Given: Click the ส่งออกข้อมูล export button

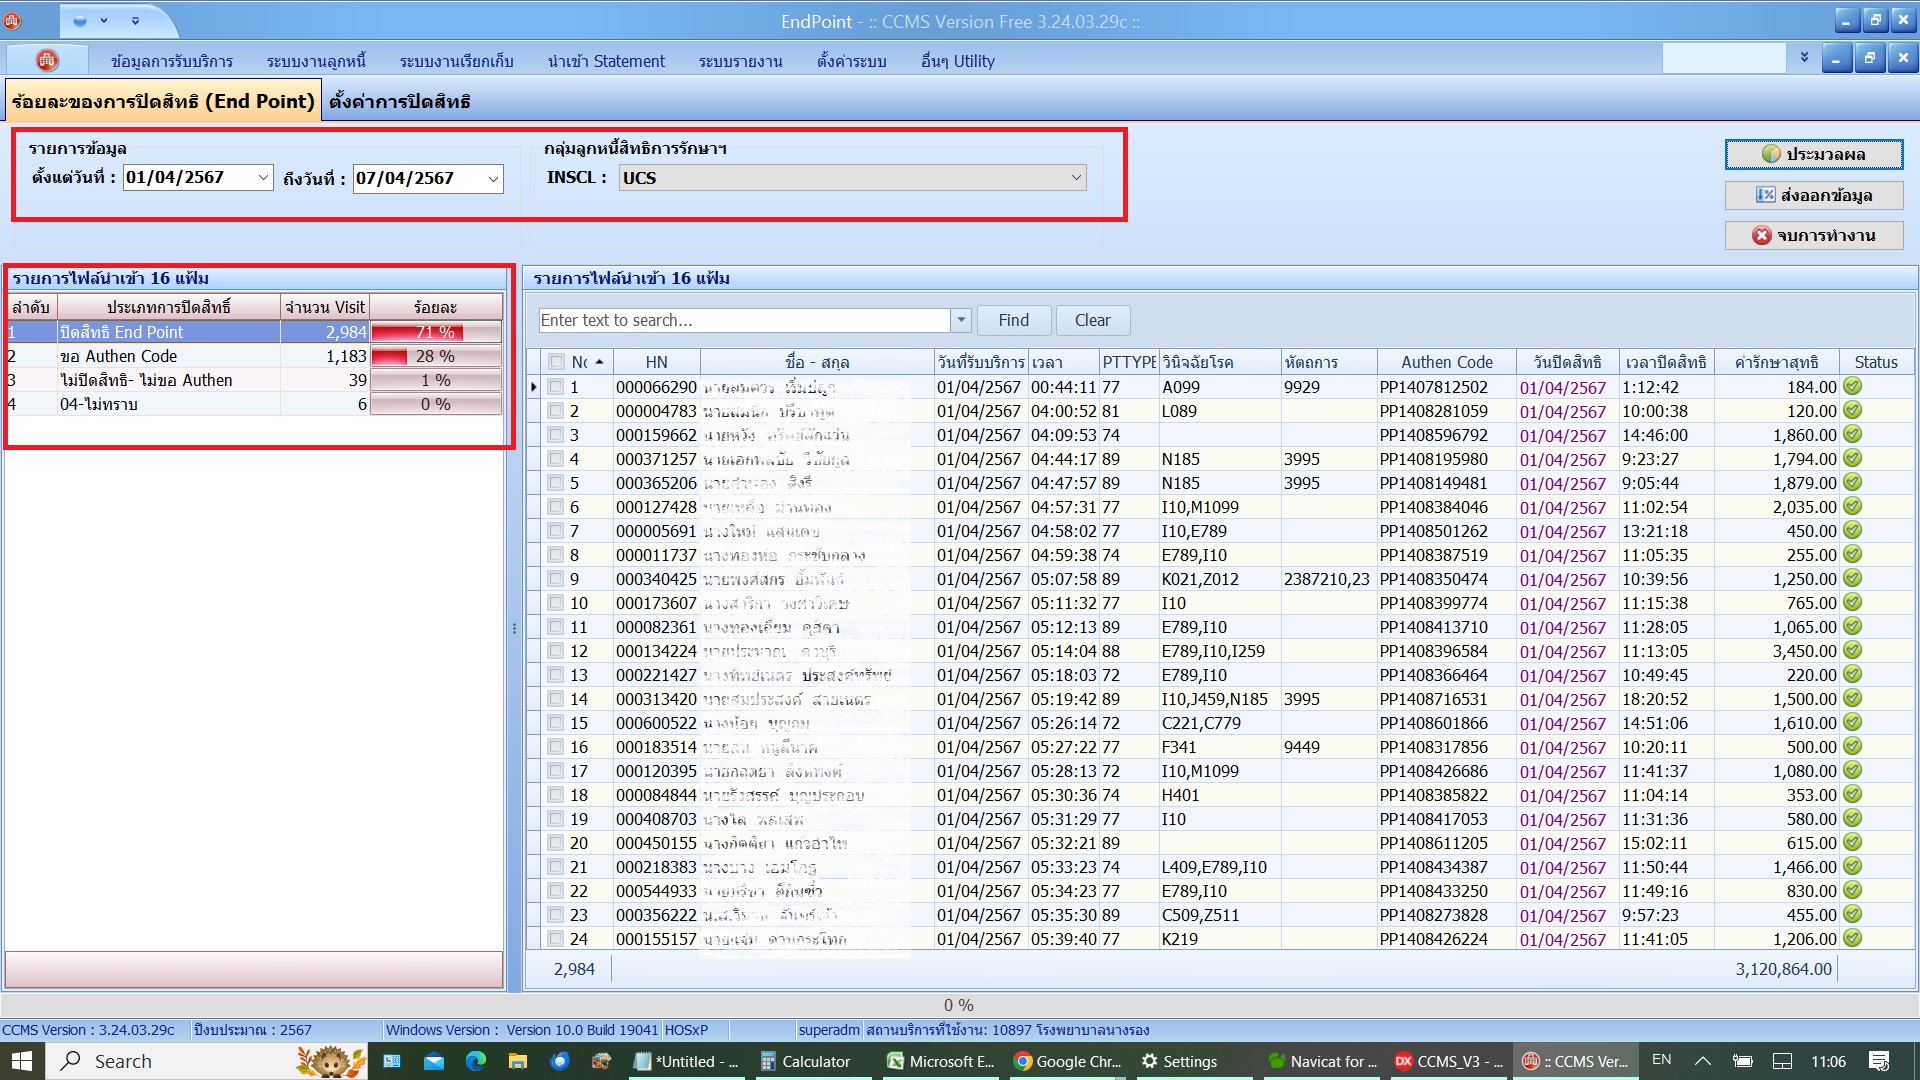Looking at the screenshot, I should [1813, 195].
